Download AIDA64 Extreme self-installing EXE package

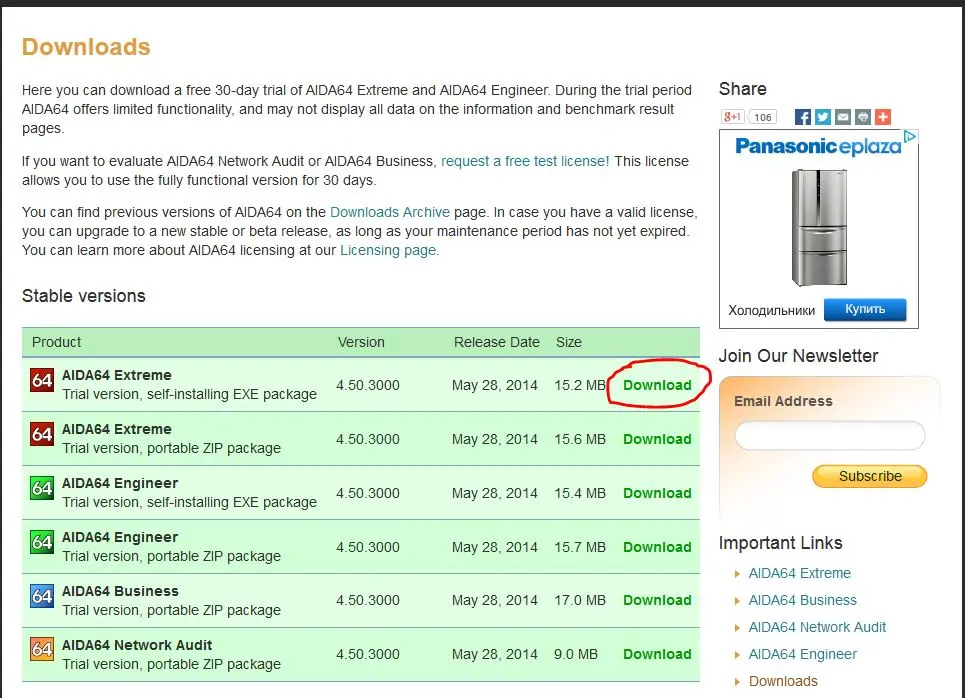click(x=657, y=385)
